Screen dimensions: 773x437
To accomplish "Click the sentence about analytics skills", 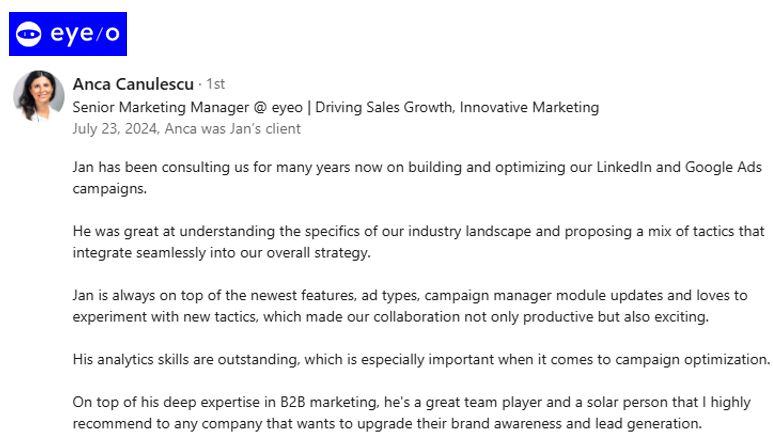I will 421,359.
